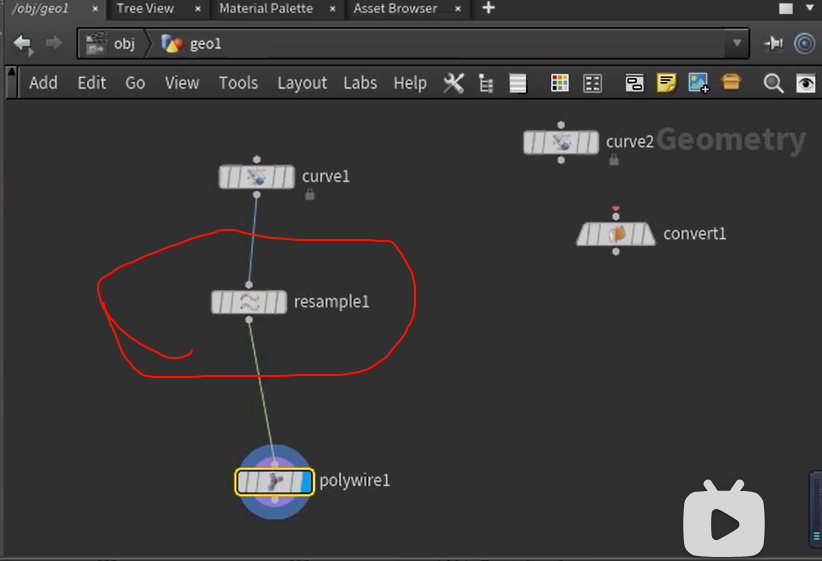Click the curve1 node name label

pos(326,177)
